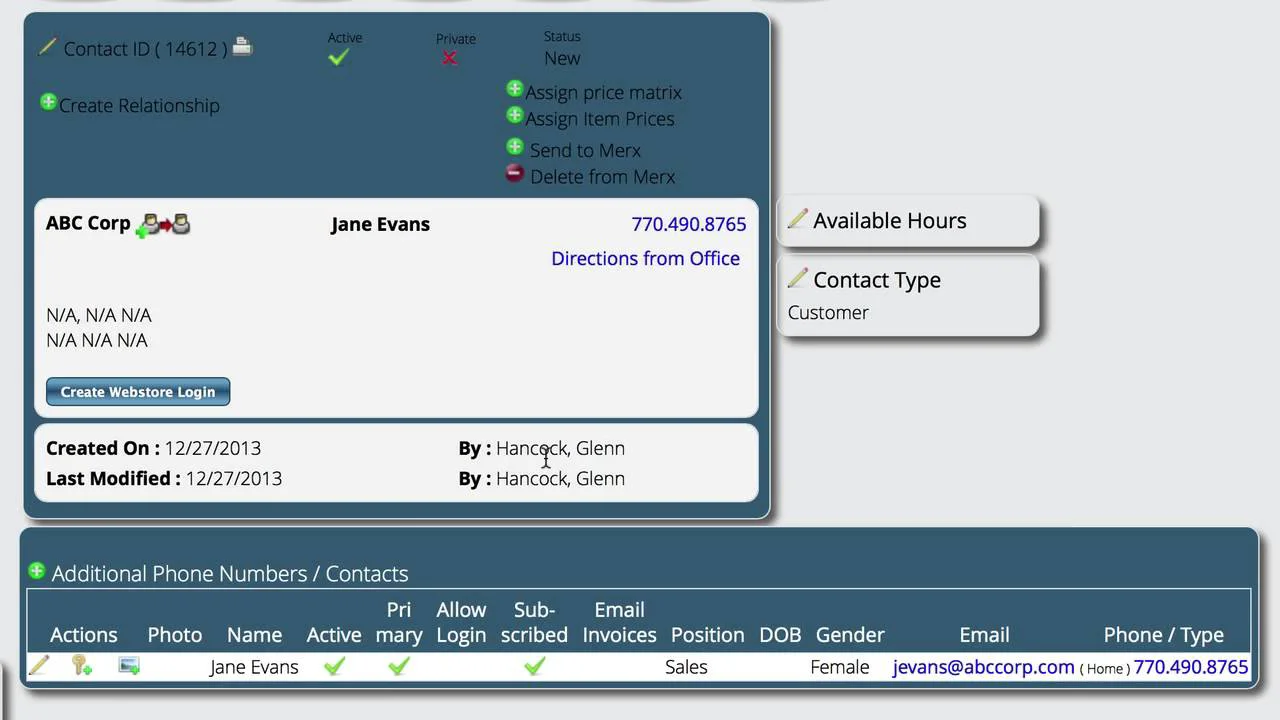
Task: Click the red minus Delete from Merx icon
Action: coord(515,174)
